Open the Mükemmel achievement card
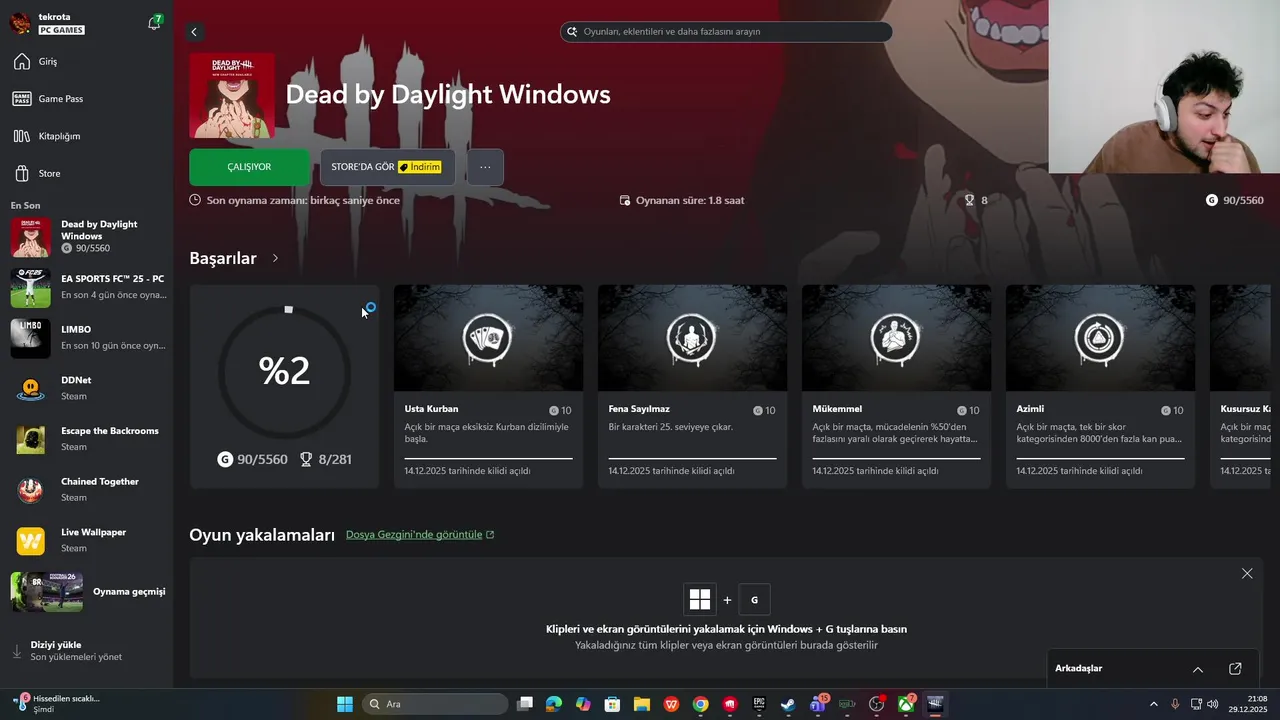The image size is (1280, 720). coord(896,386)
